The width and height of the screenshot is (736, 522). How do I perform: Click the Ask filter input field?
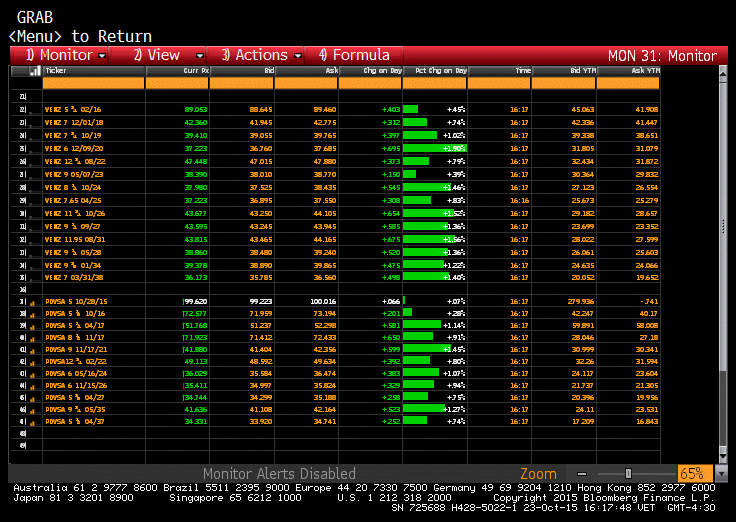click(x=306, y=83)
